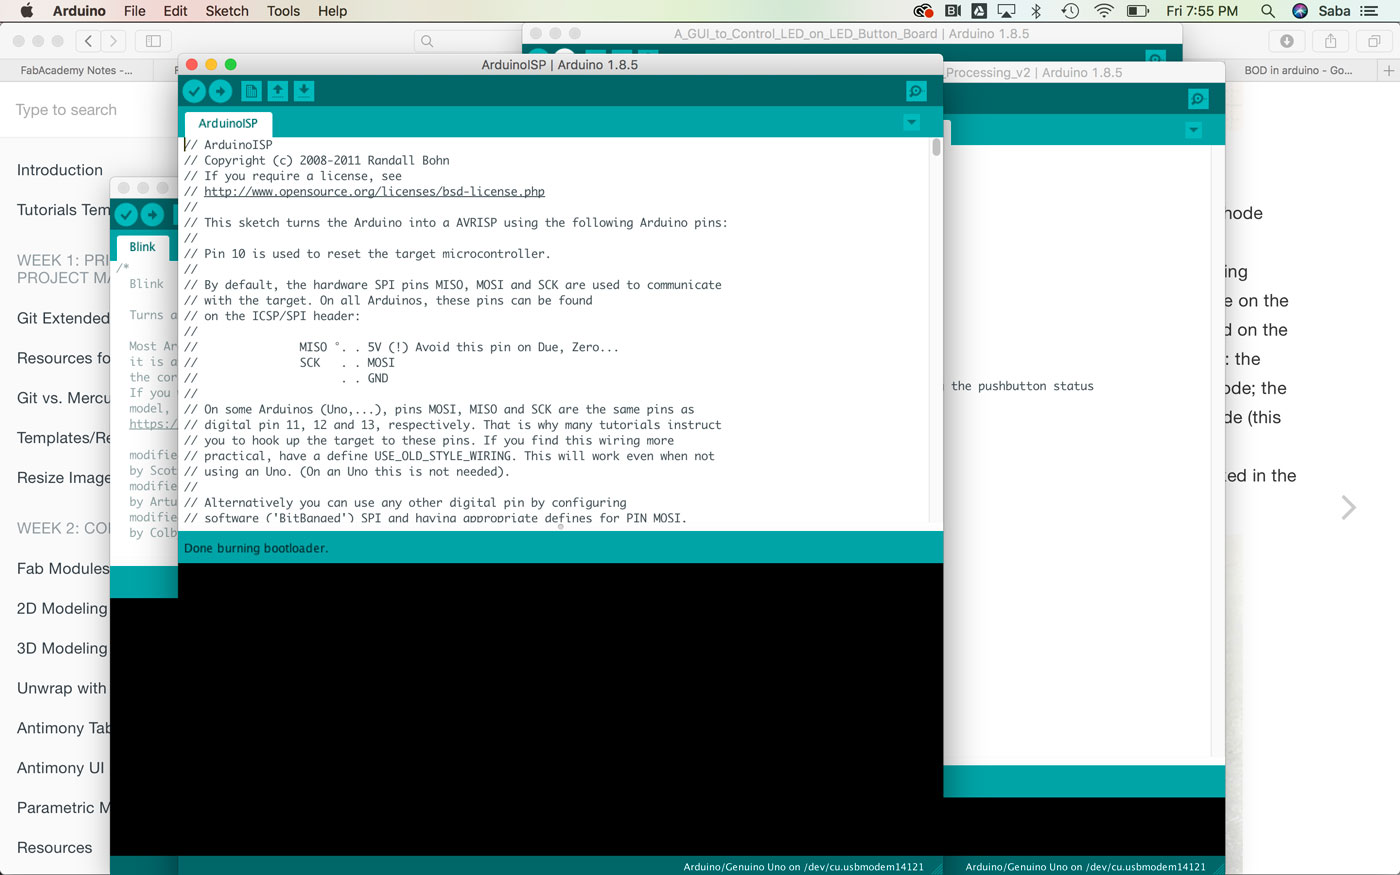The height and width of the screenshot is (875, 1400).
Task: Open the Wi-Fi status menu
Action: click(x=1104, y=11)
